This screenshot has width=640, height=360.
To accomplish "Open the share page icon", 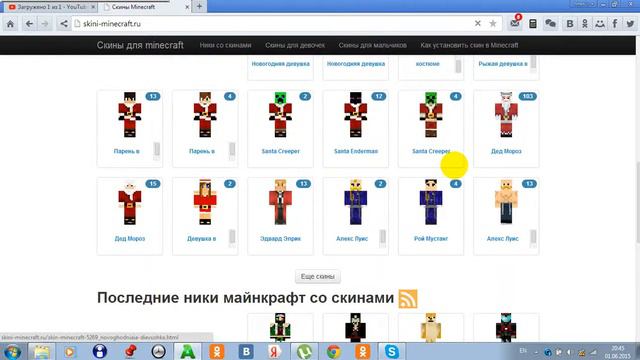I will coord(64,24).
